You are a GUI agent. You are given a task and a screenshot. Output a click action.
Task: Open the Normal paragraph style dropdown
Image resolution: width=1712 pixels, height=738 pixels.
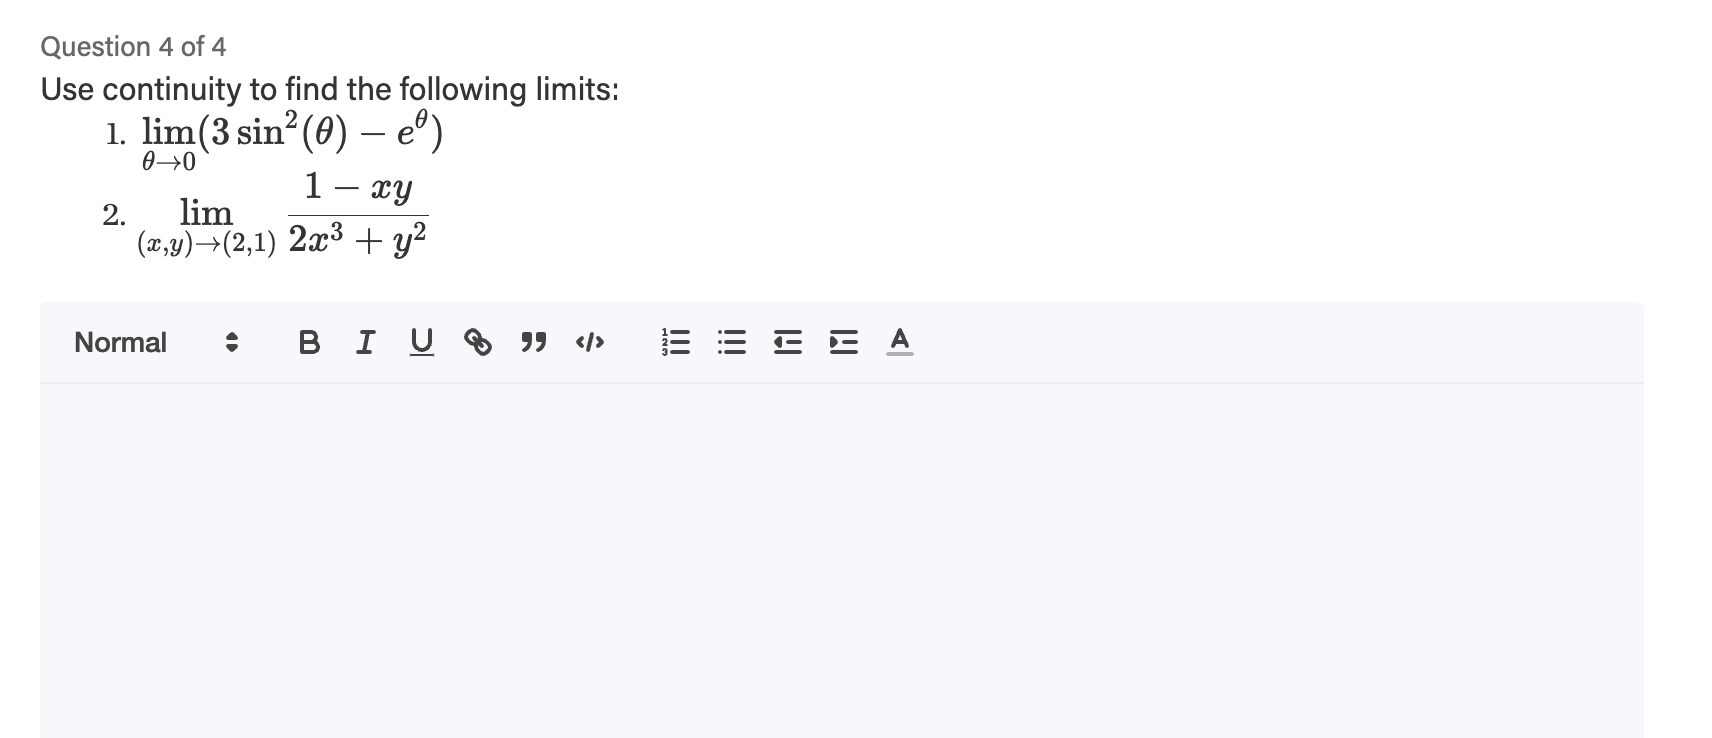click(119, 343)
